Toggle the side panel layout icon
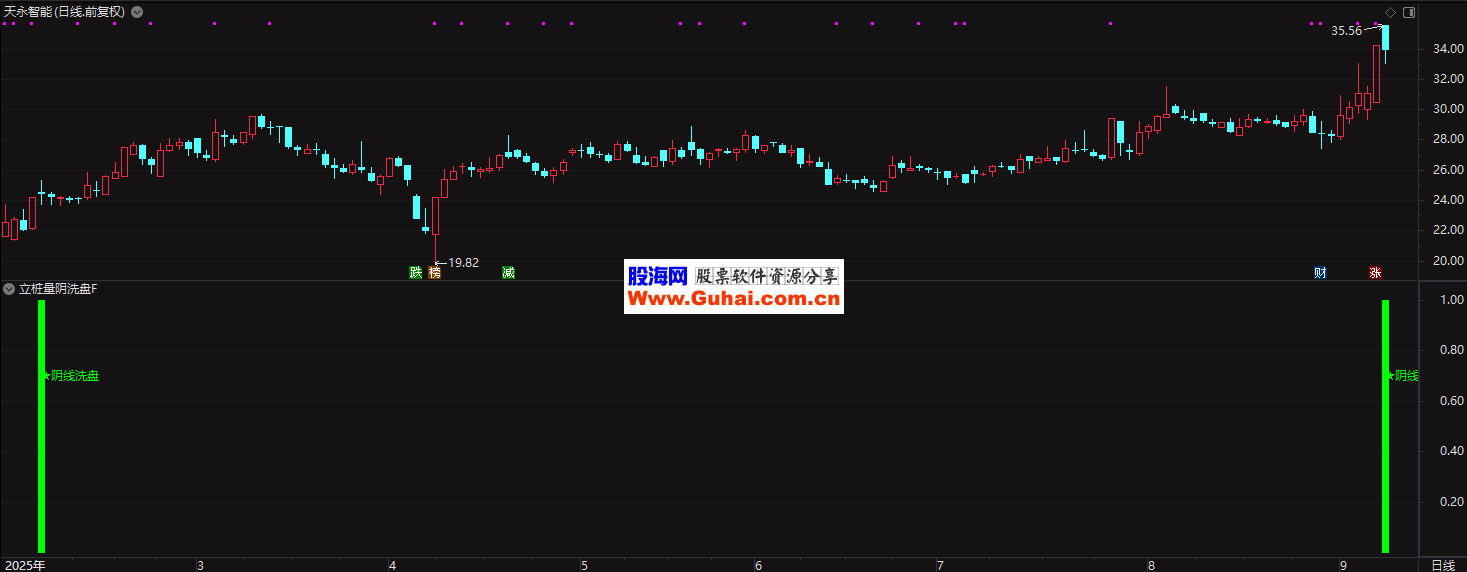 coord(1409,12)
